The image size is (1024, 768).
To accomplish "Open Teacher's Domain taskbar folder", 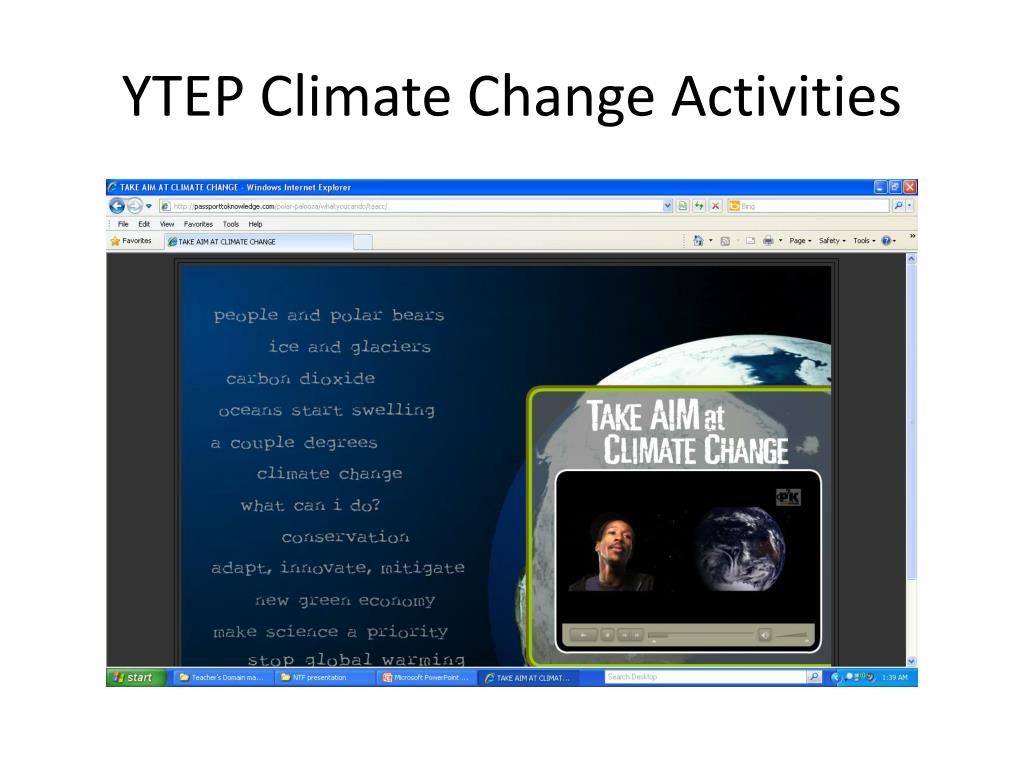I will pos(222,677).
